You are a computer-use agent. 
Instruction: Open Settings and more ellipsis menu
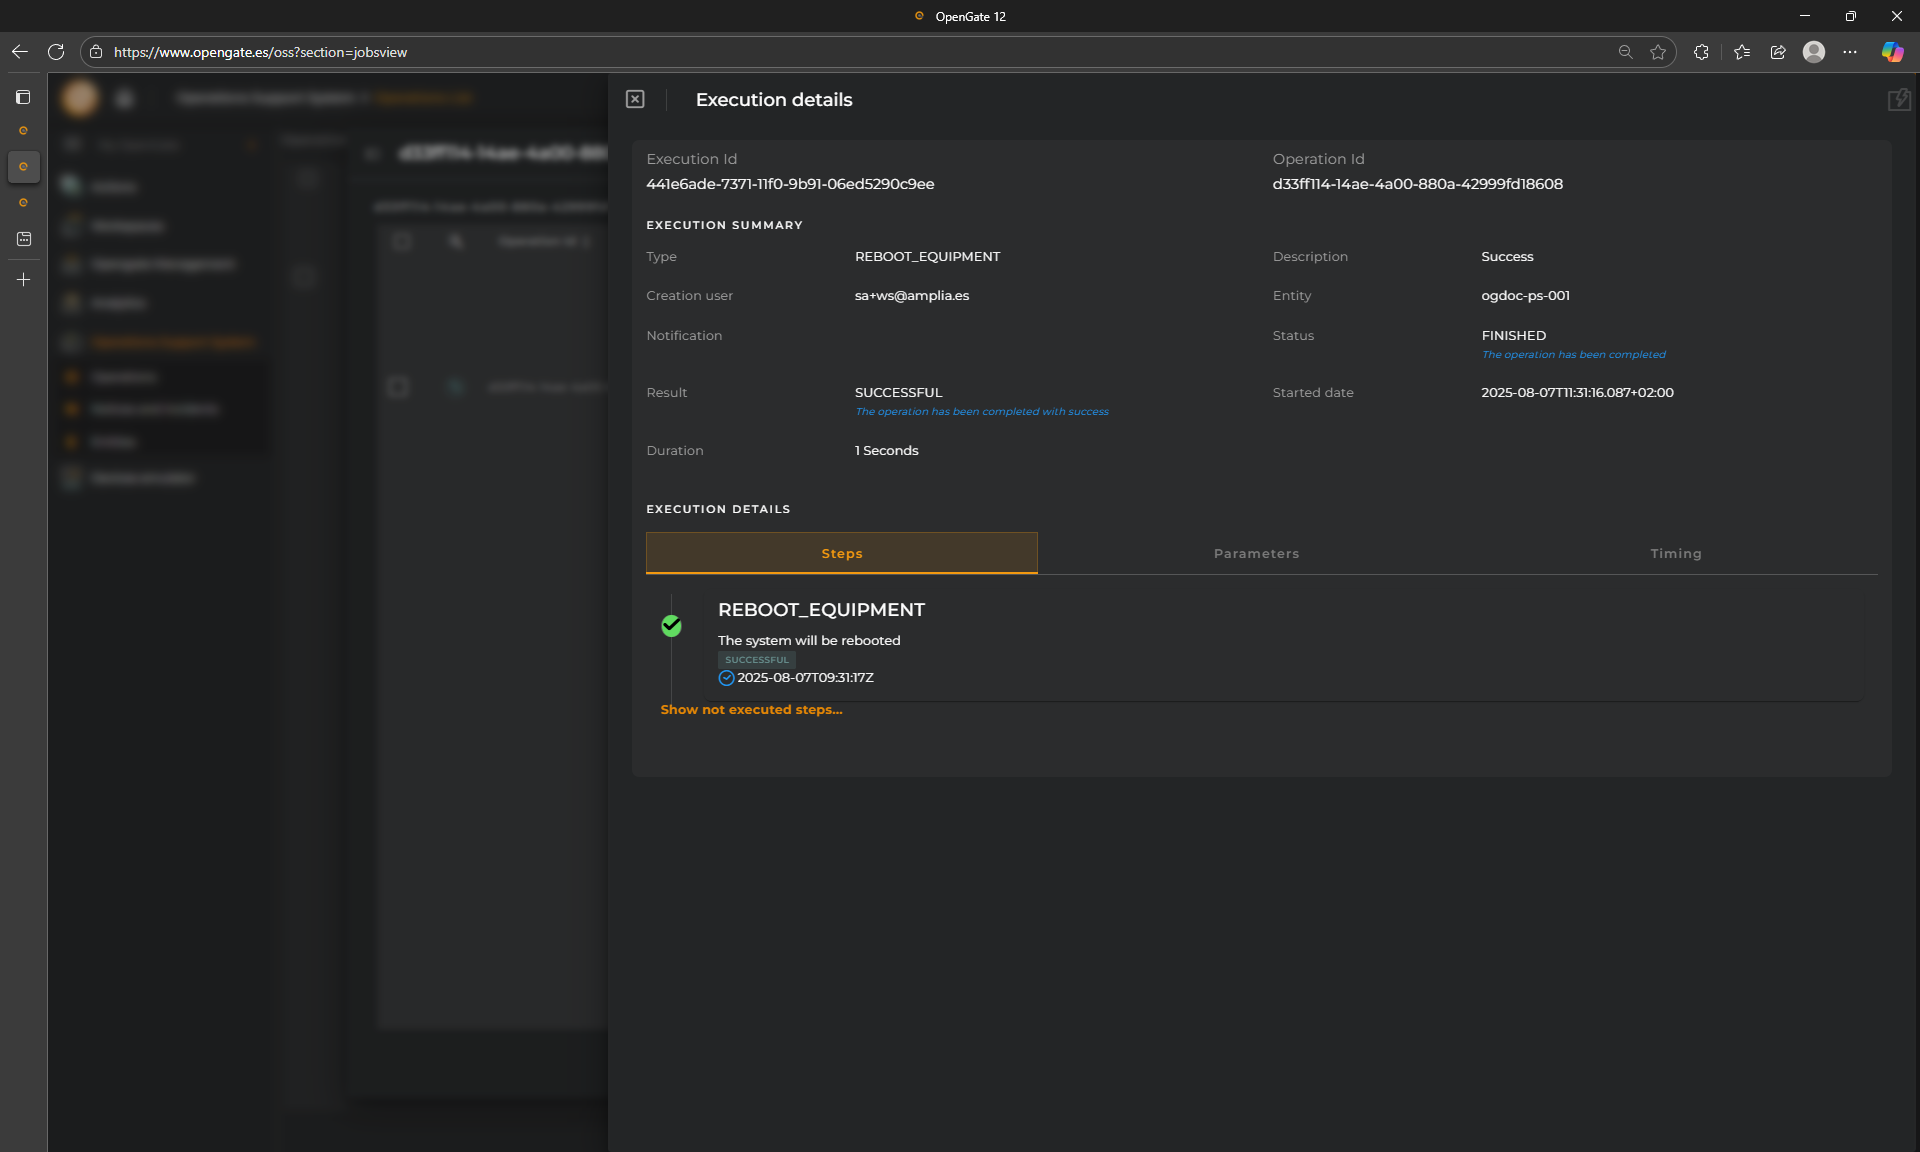[x=1850, y=52]
